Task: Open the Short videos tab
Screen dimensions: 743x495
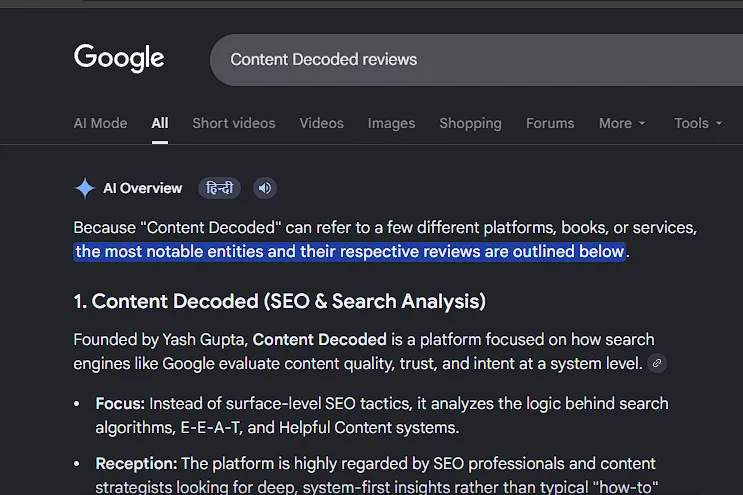Action: pyautogui.click(x=234, y=123)
